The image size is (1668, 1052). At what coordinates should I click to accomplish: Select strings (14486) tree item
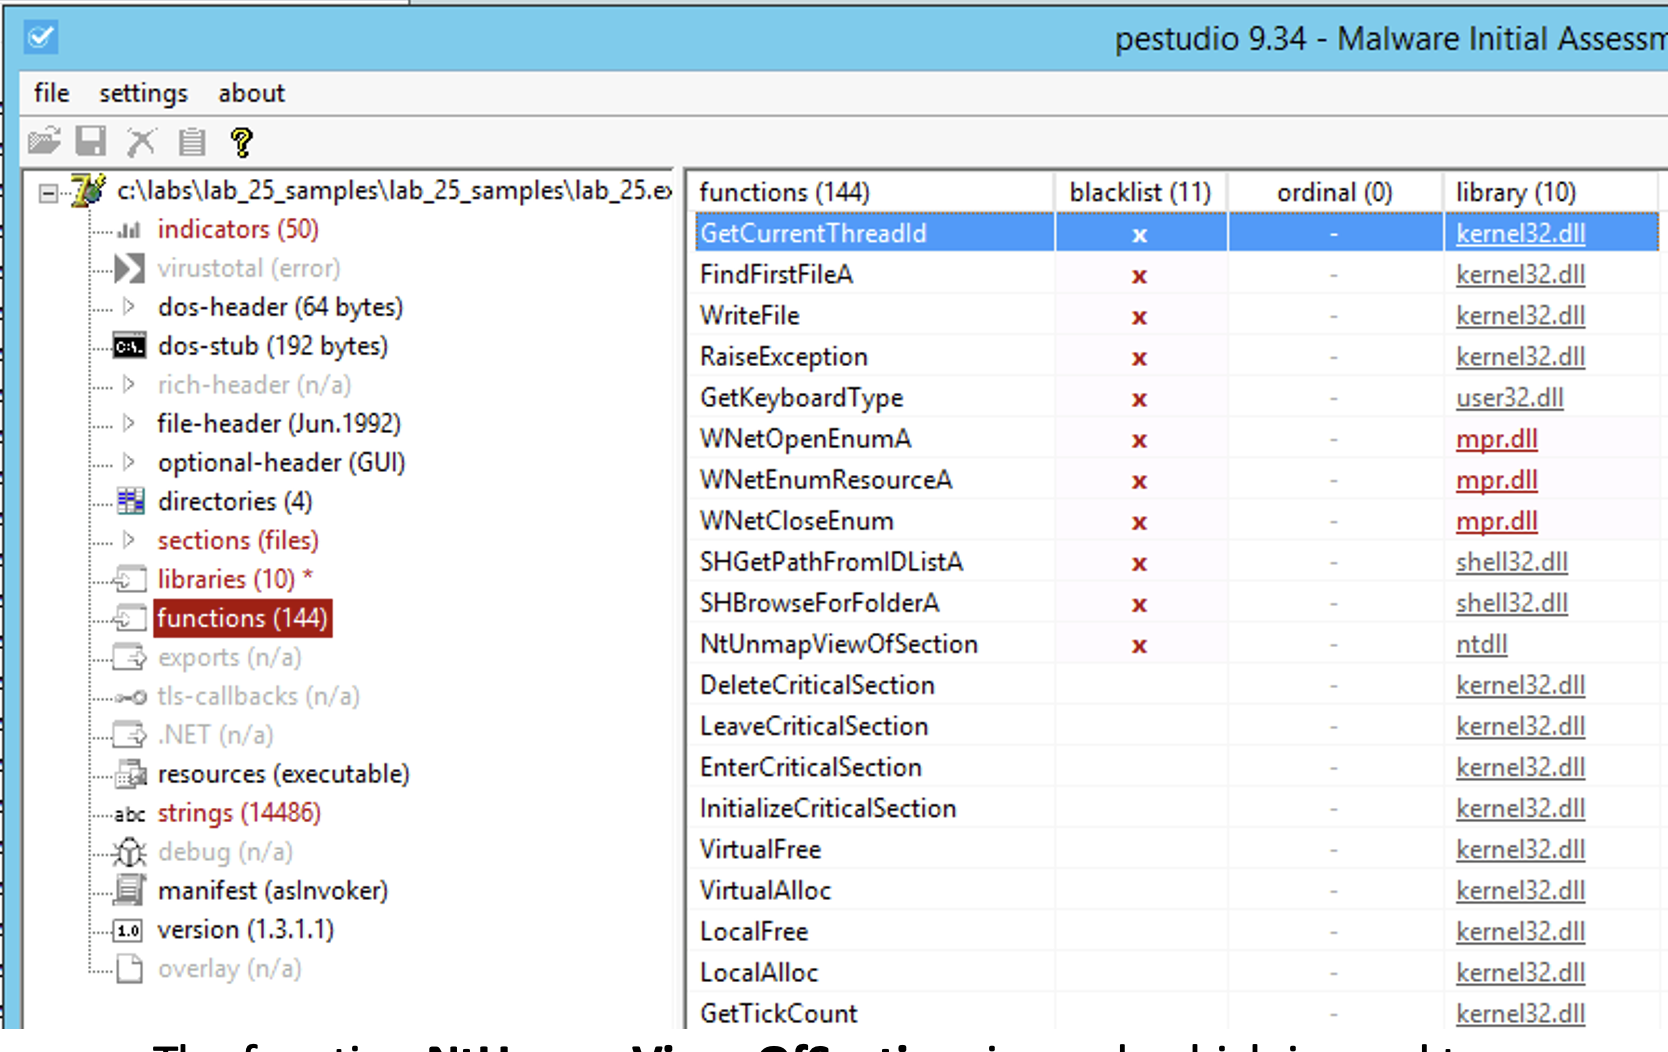coord(239,813)
